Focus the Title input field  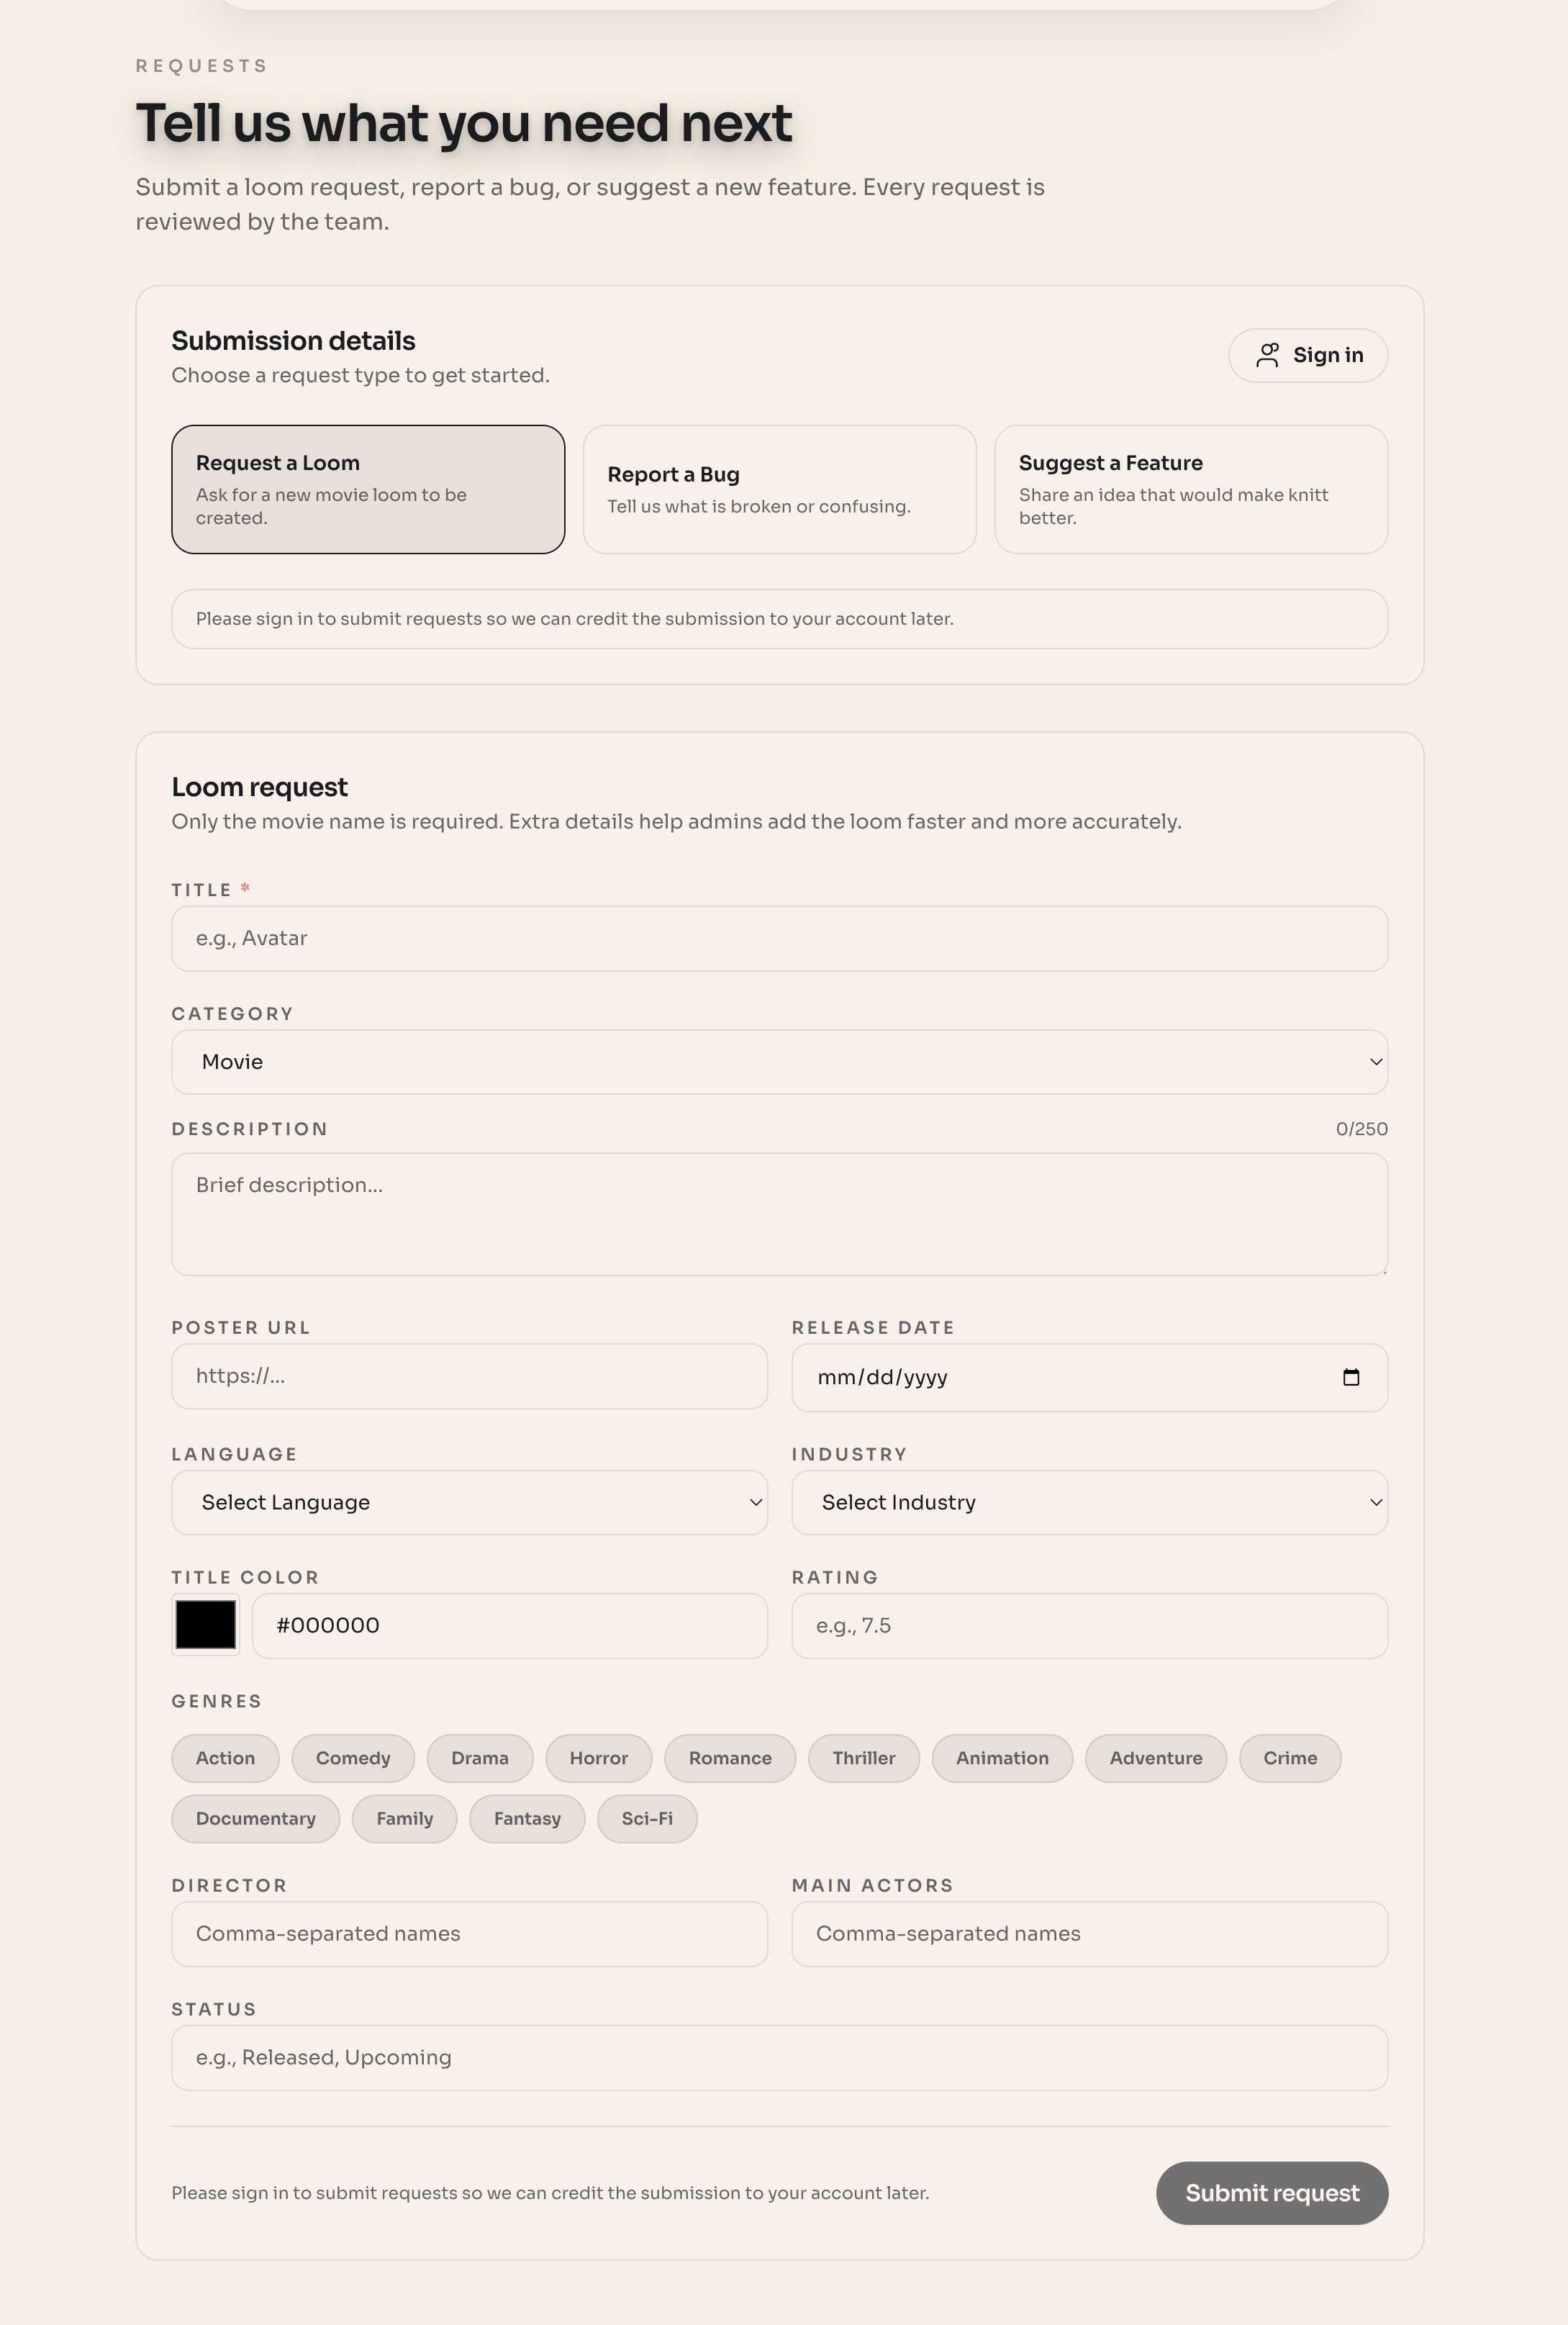[779, 938]
